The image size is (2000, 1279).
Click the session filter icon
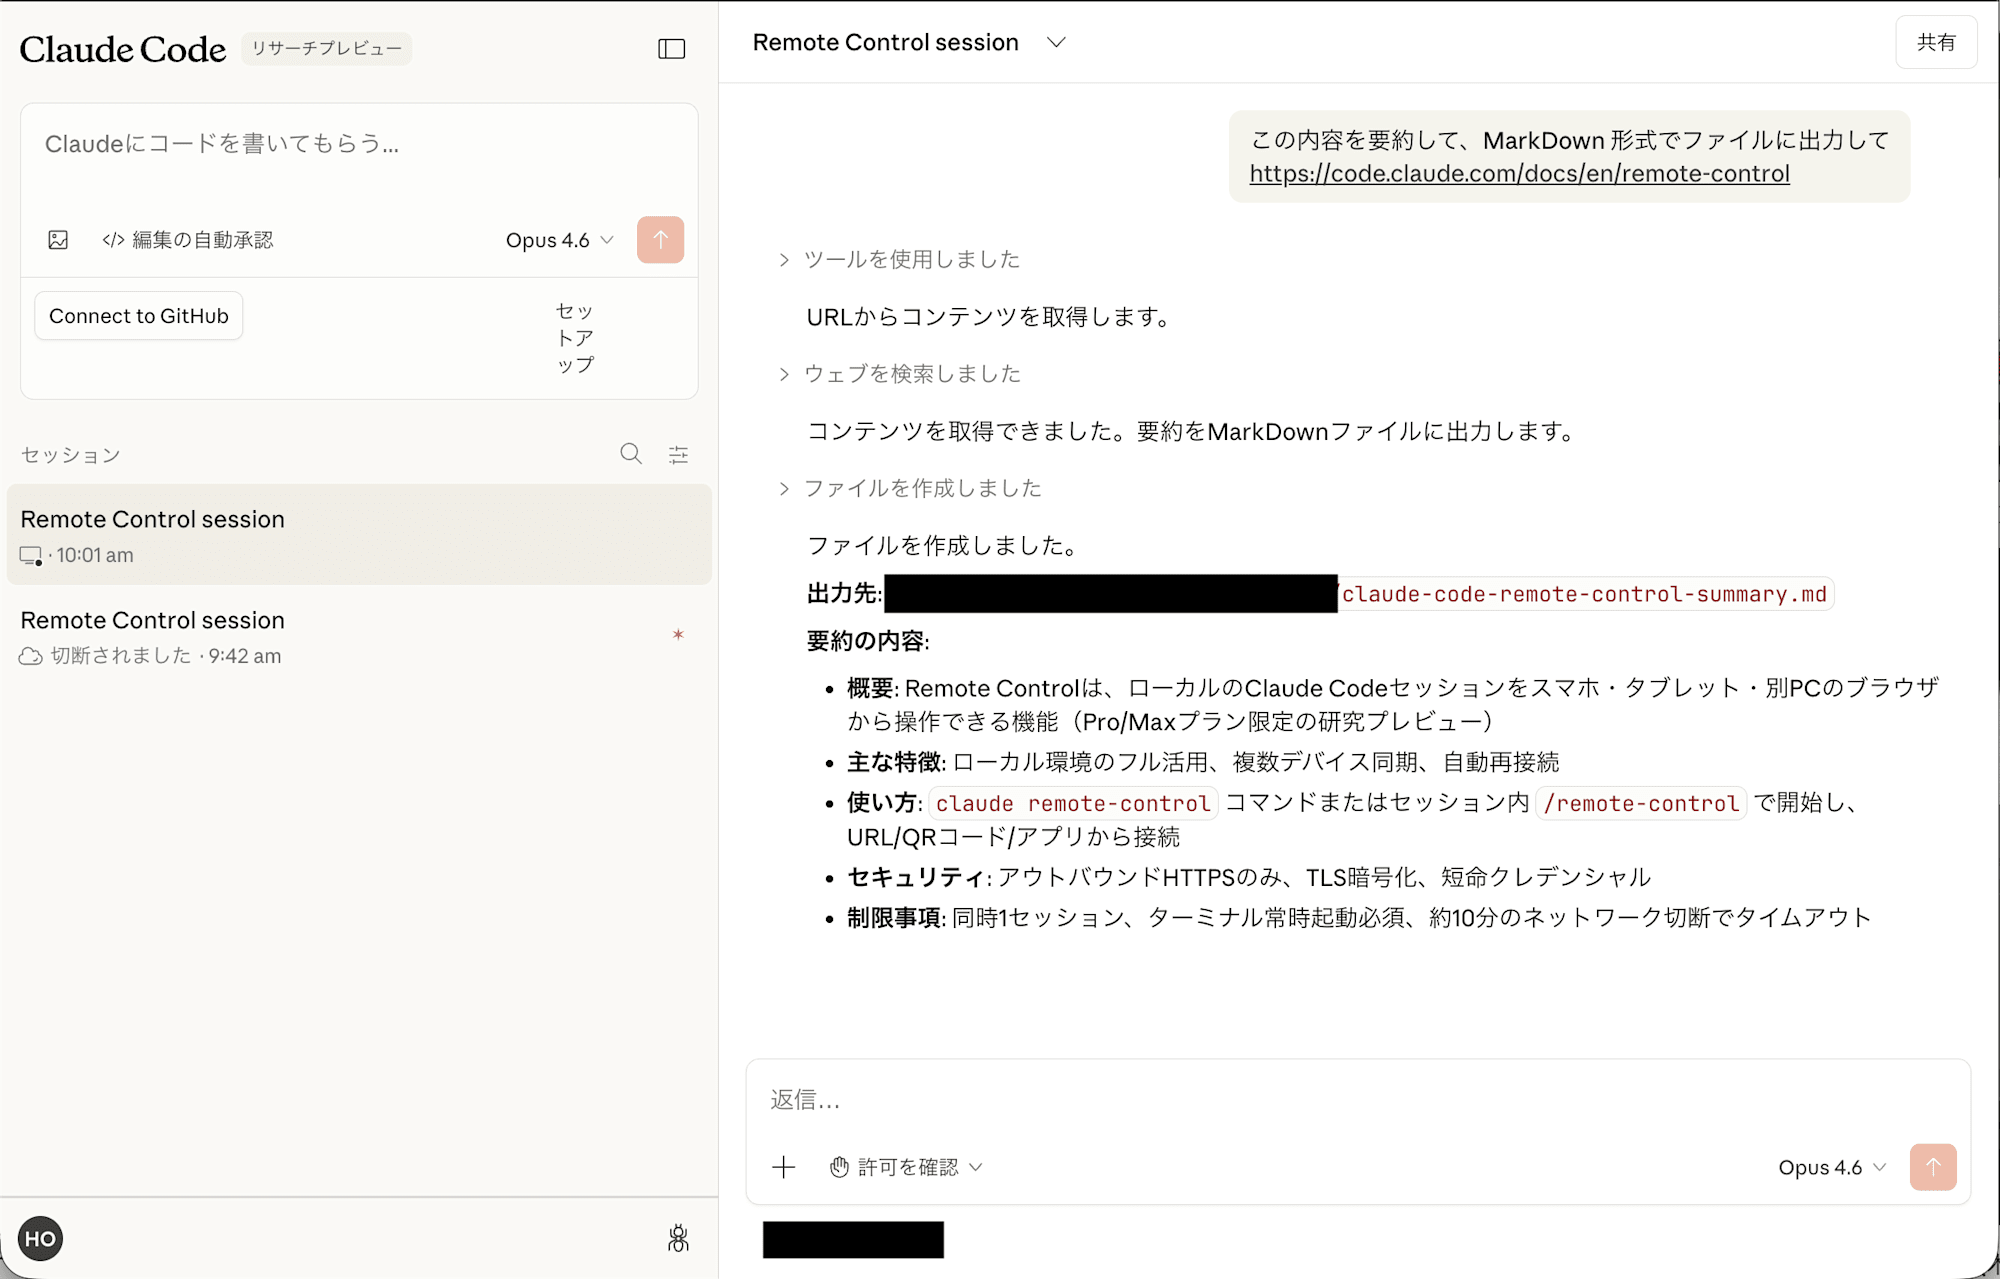tap(679, 454)
